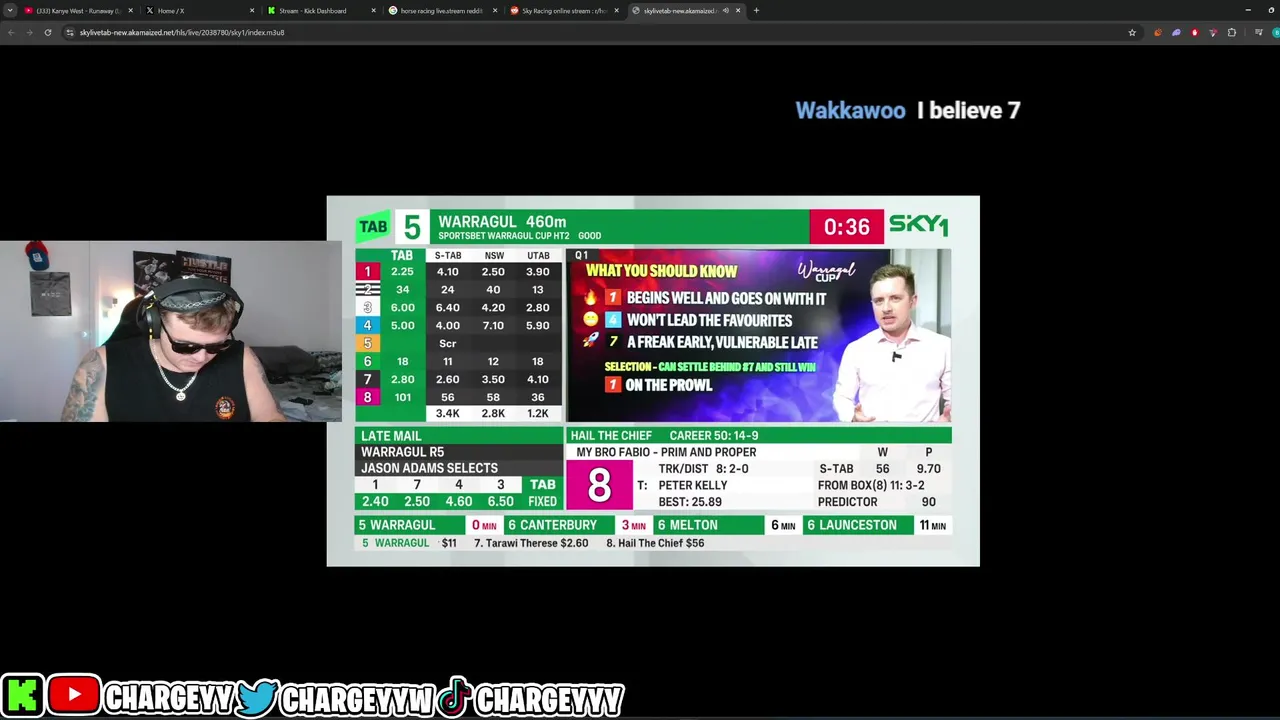Click the YouTube logo in overlay
Screen dimensions: 1280x720
(73, 695)
